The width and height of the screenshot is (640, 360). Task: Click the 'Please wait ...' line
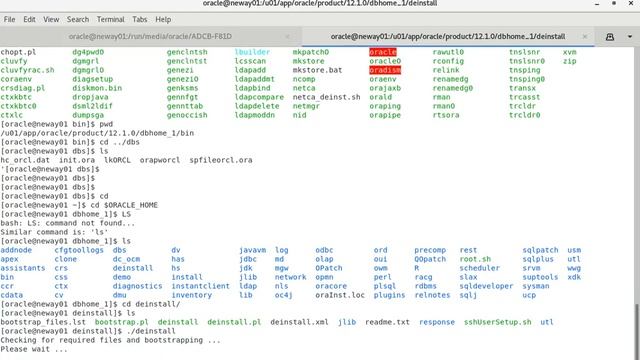click(x=34, y=349)
